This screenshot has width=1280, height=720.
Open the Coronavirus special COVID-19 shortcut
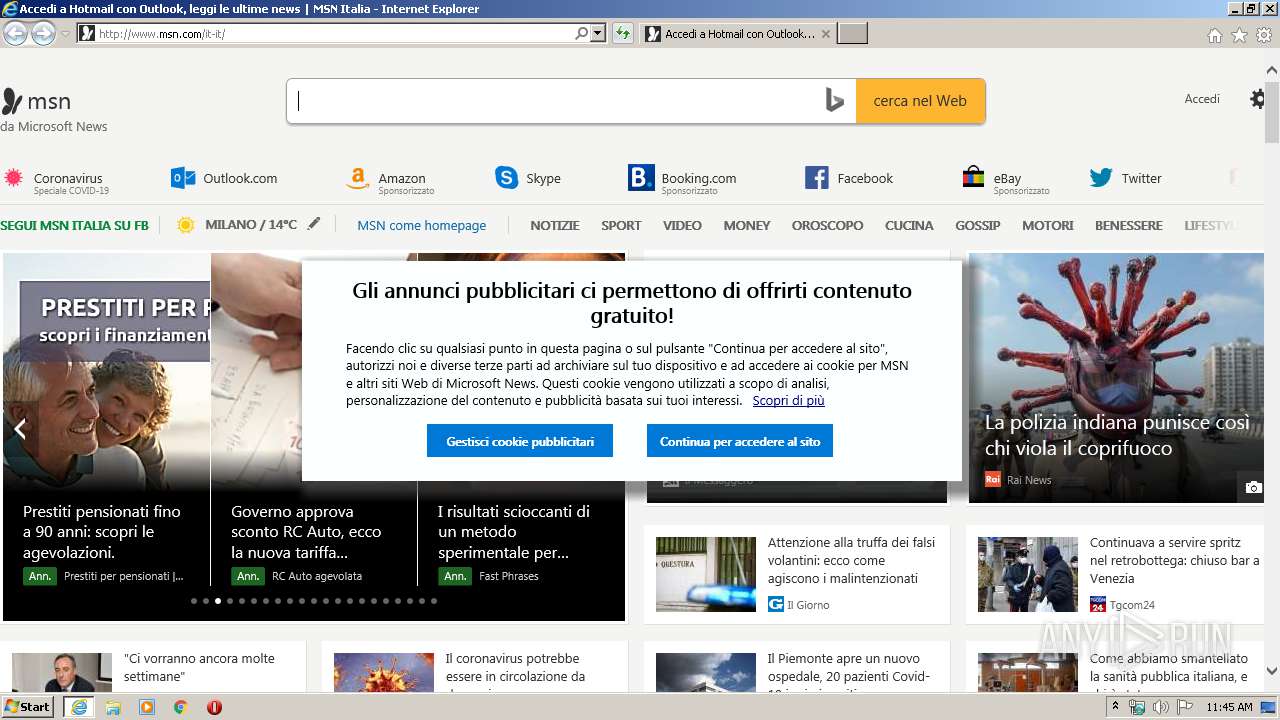click(x=56, y=179)
